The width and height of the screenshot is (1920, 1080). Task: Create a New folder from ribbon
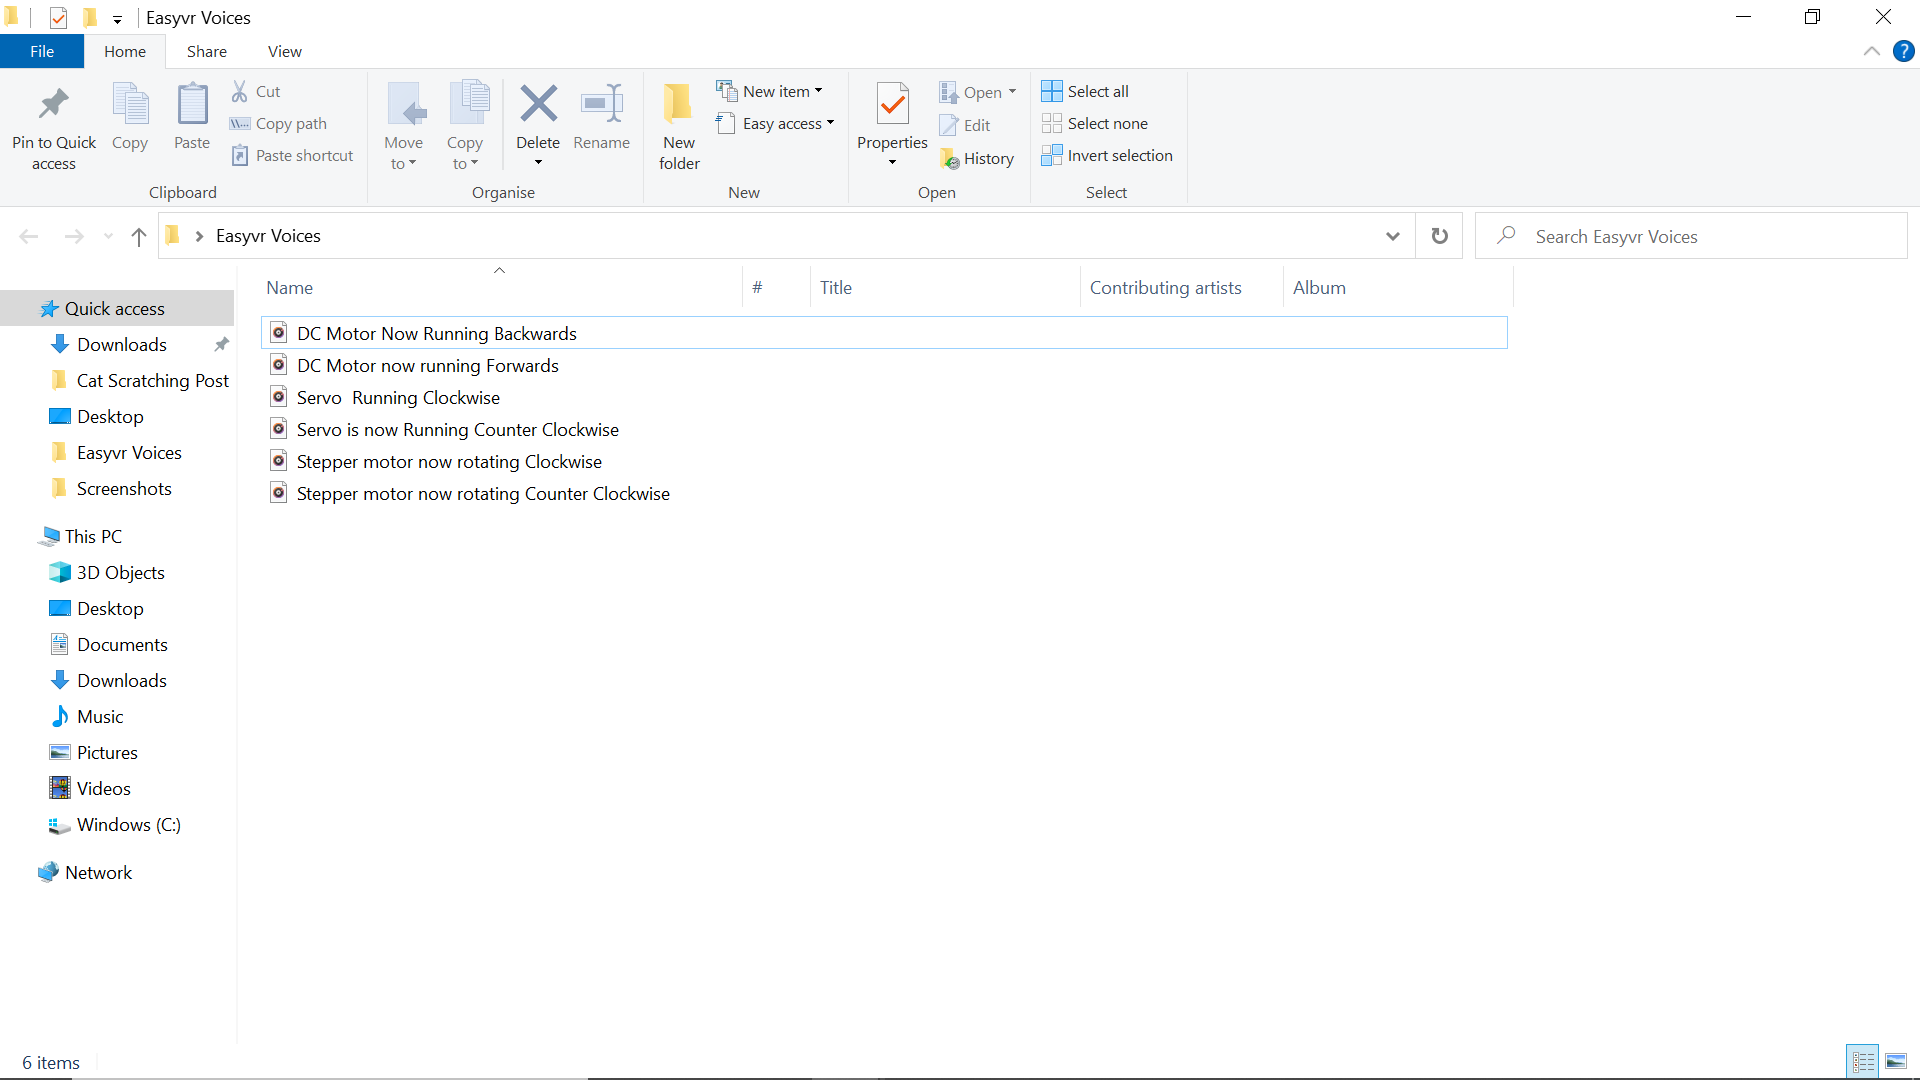pyautogui.click(x=679, y=126)
